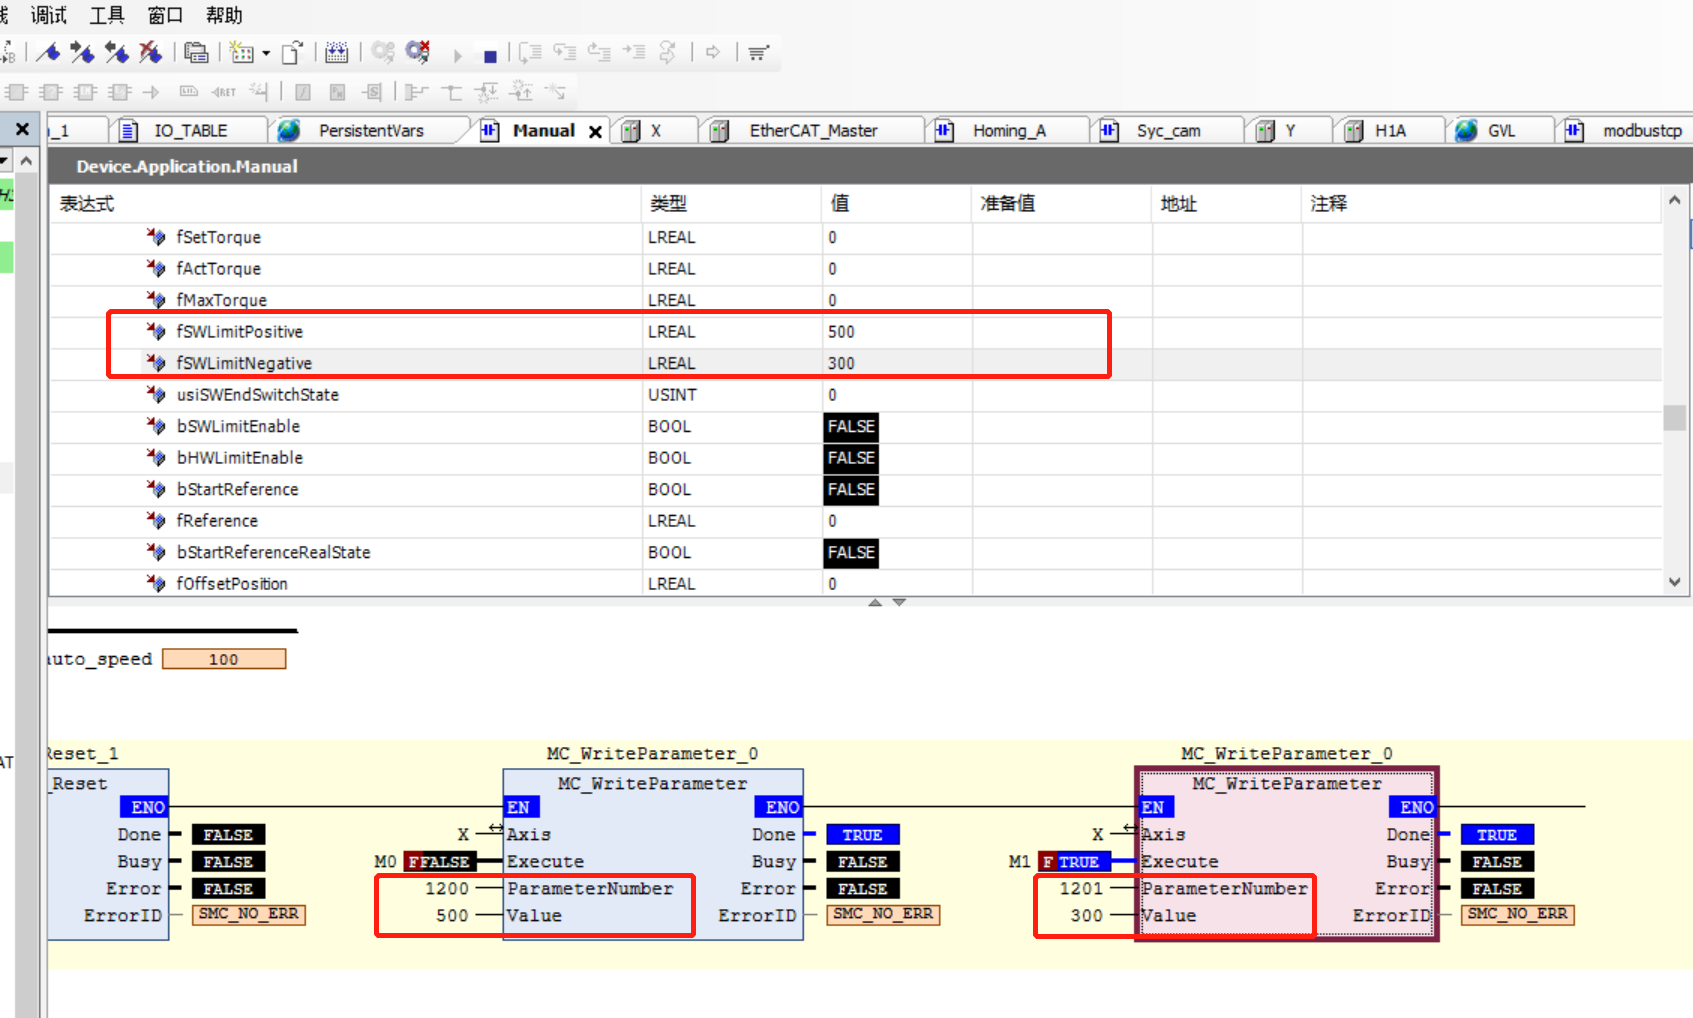Click the show current statement arrow icon
This screenshot has width=1693, height=1018.
713,52
